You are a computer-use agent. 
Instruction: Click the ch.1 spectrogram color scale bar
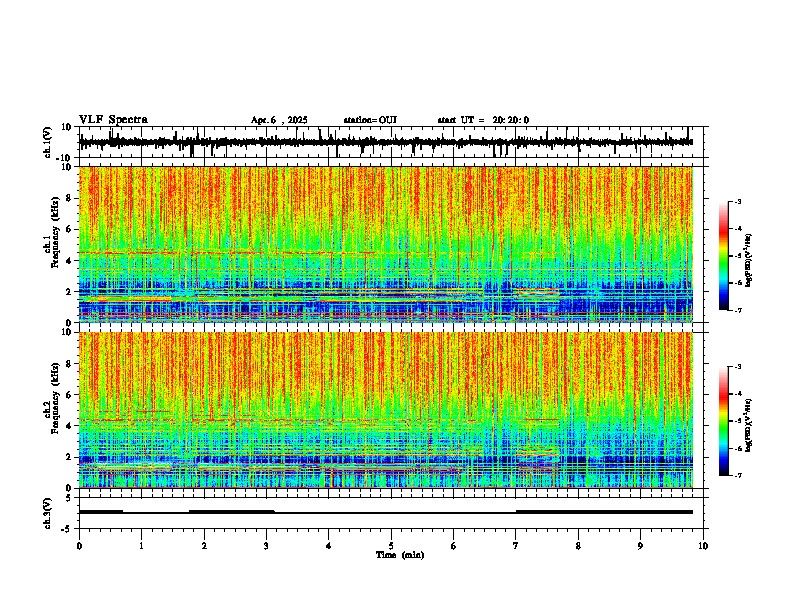(x=724, y=256)
